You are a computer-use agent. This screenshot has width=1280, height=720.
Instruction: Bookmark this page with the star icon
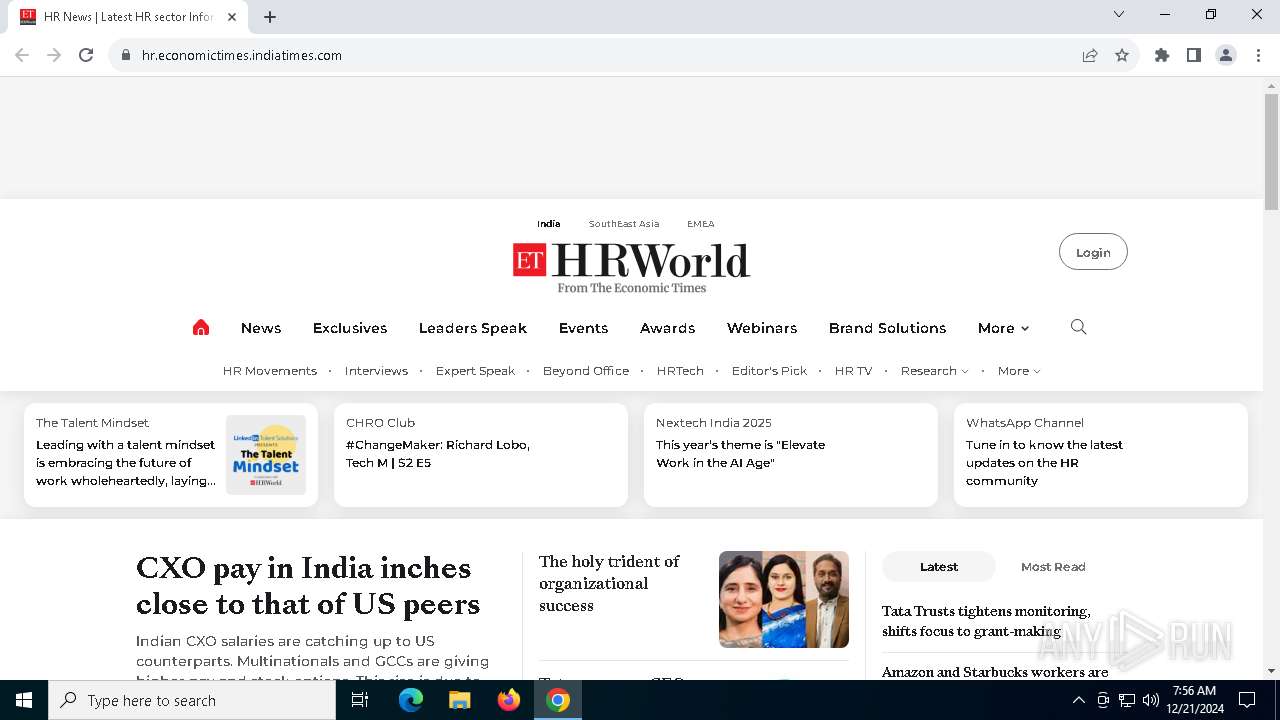click(x=1122, y=55)
